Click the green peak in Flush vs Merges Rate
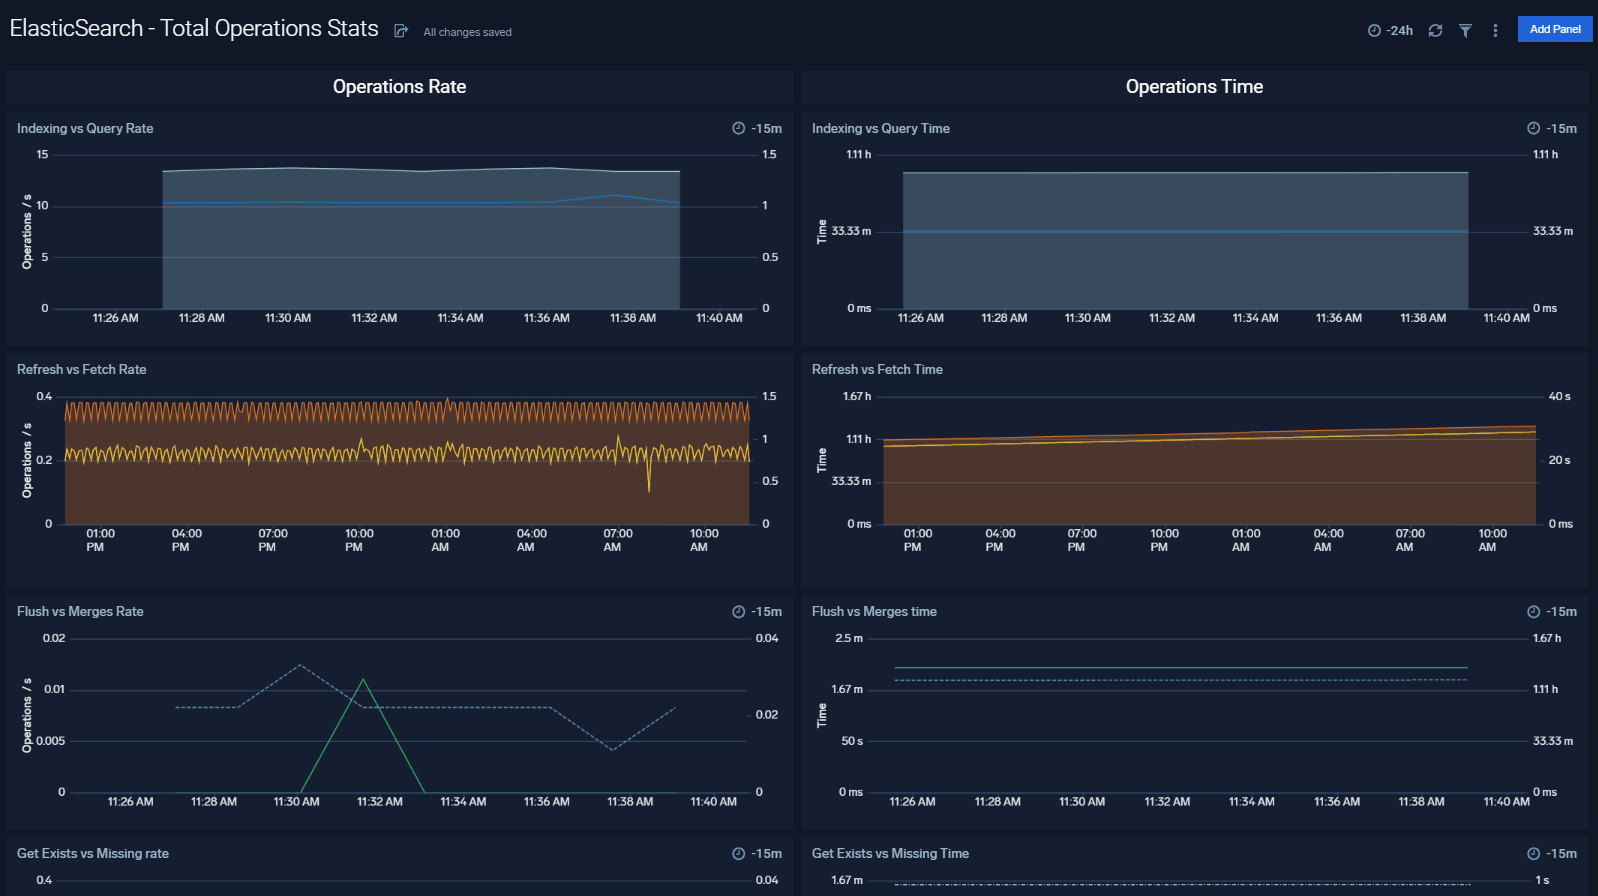The width and height of the screenshot is (1598, 896). 363,680
